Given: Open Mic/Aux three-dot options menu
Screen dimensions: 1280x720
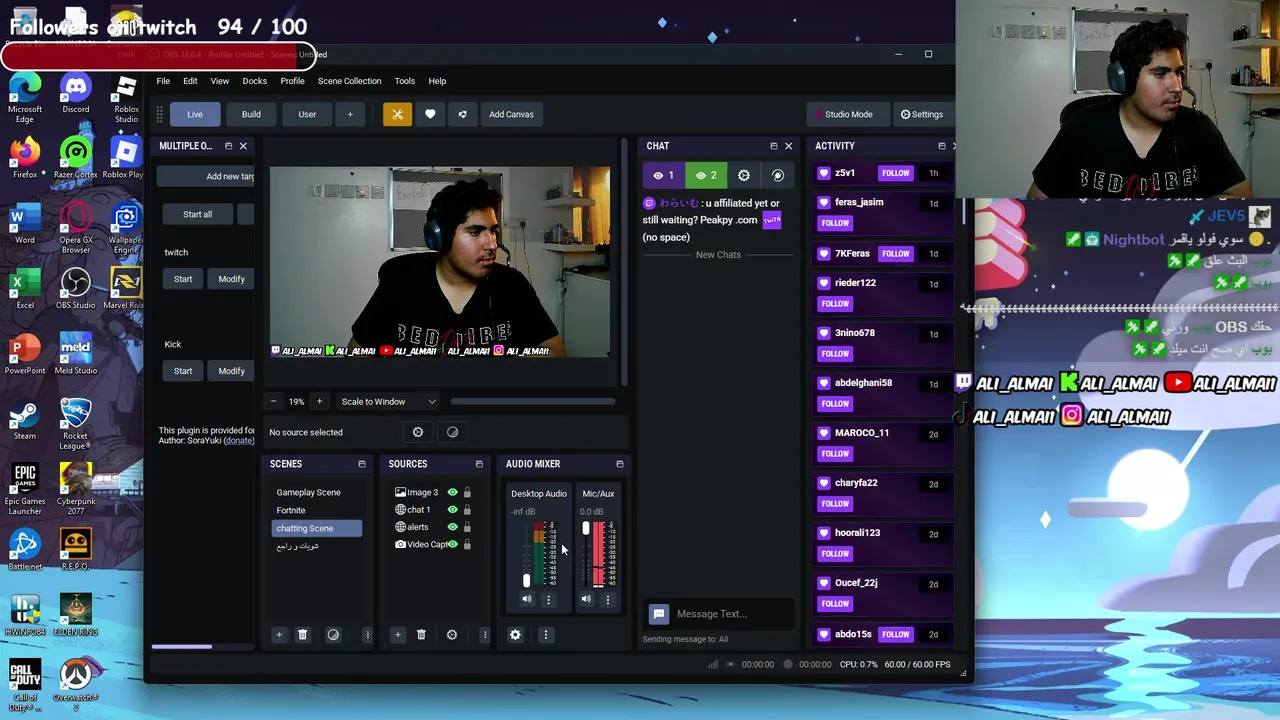Looking at the screenshot, I should point(608,600).
